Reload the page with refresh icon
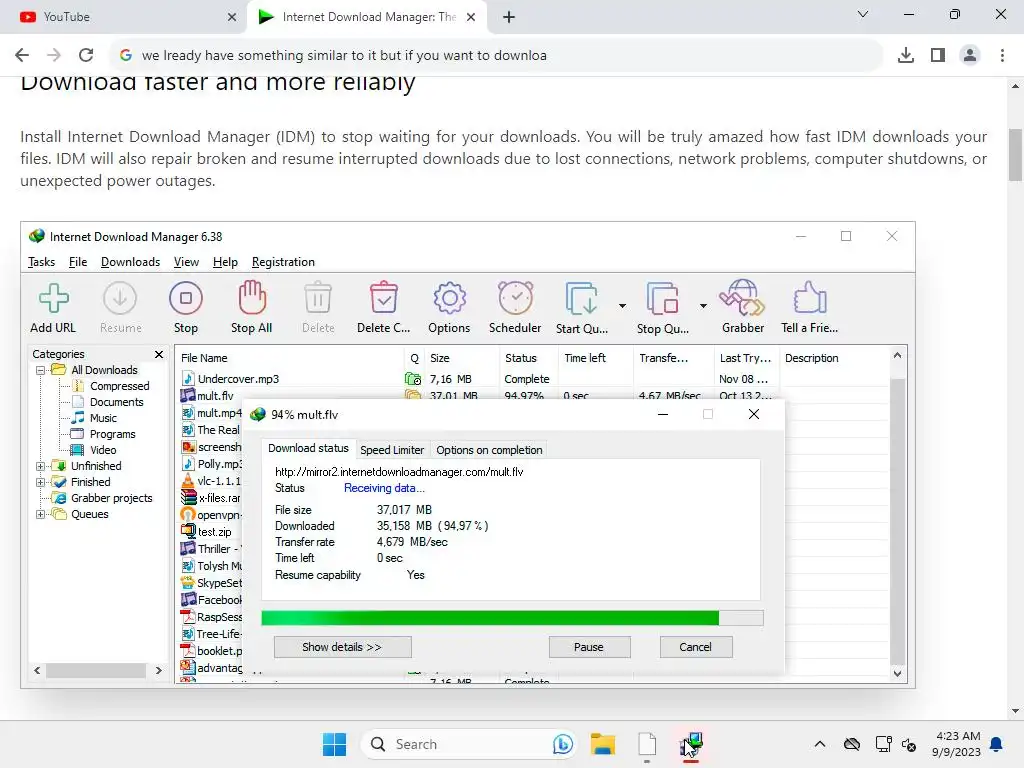 point(86,56)
